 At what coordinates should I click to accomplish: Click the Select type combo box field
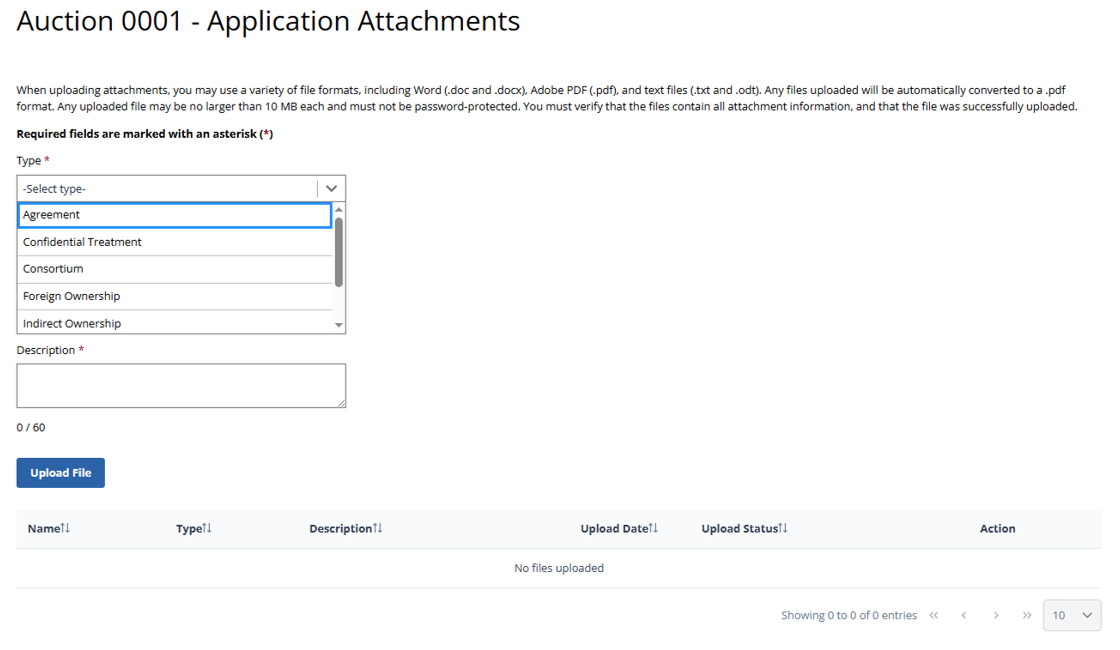pyautogui.click(x=167, y=188)
